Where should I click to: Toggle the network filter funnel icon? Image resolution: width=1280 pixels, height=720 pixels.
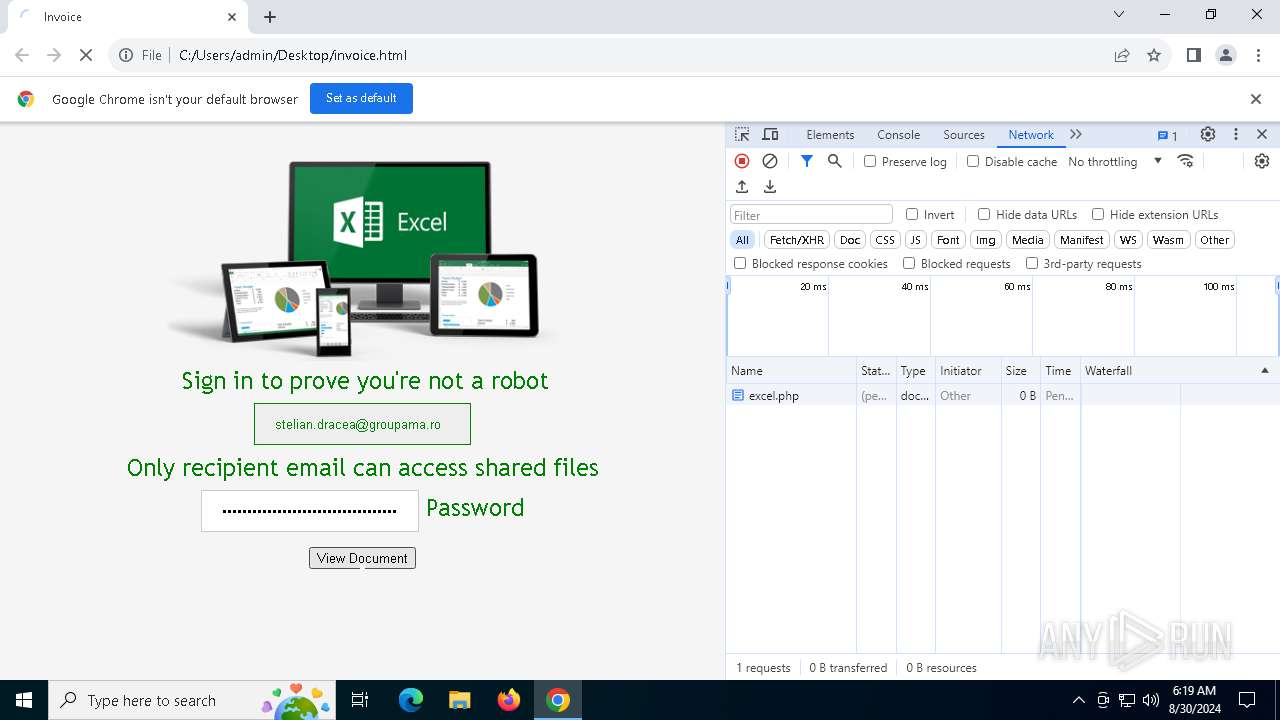pyautogui.click(x=807, y=161)
